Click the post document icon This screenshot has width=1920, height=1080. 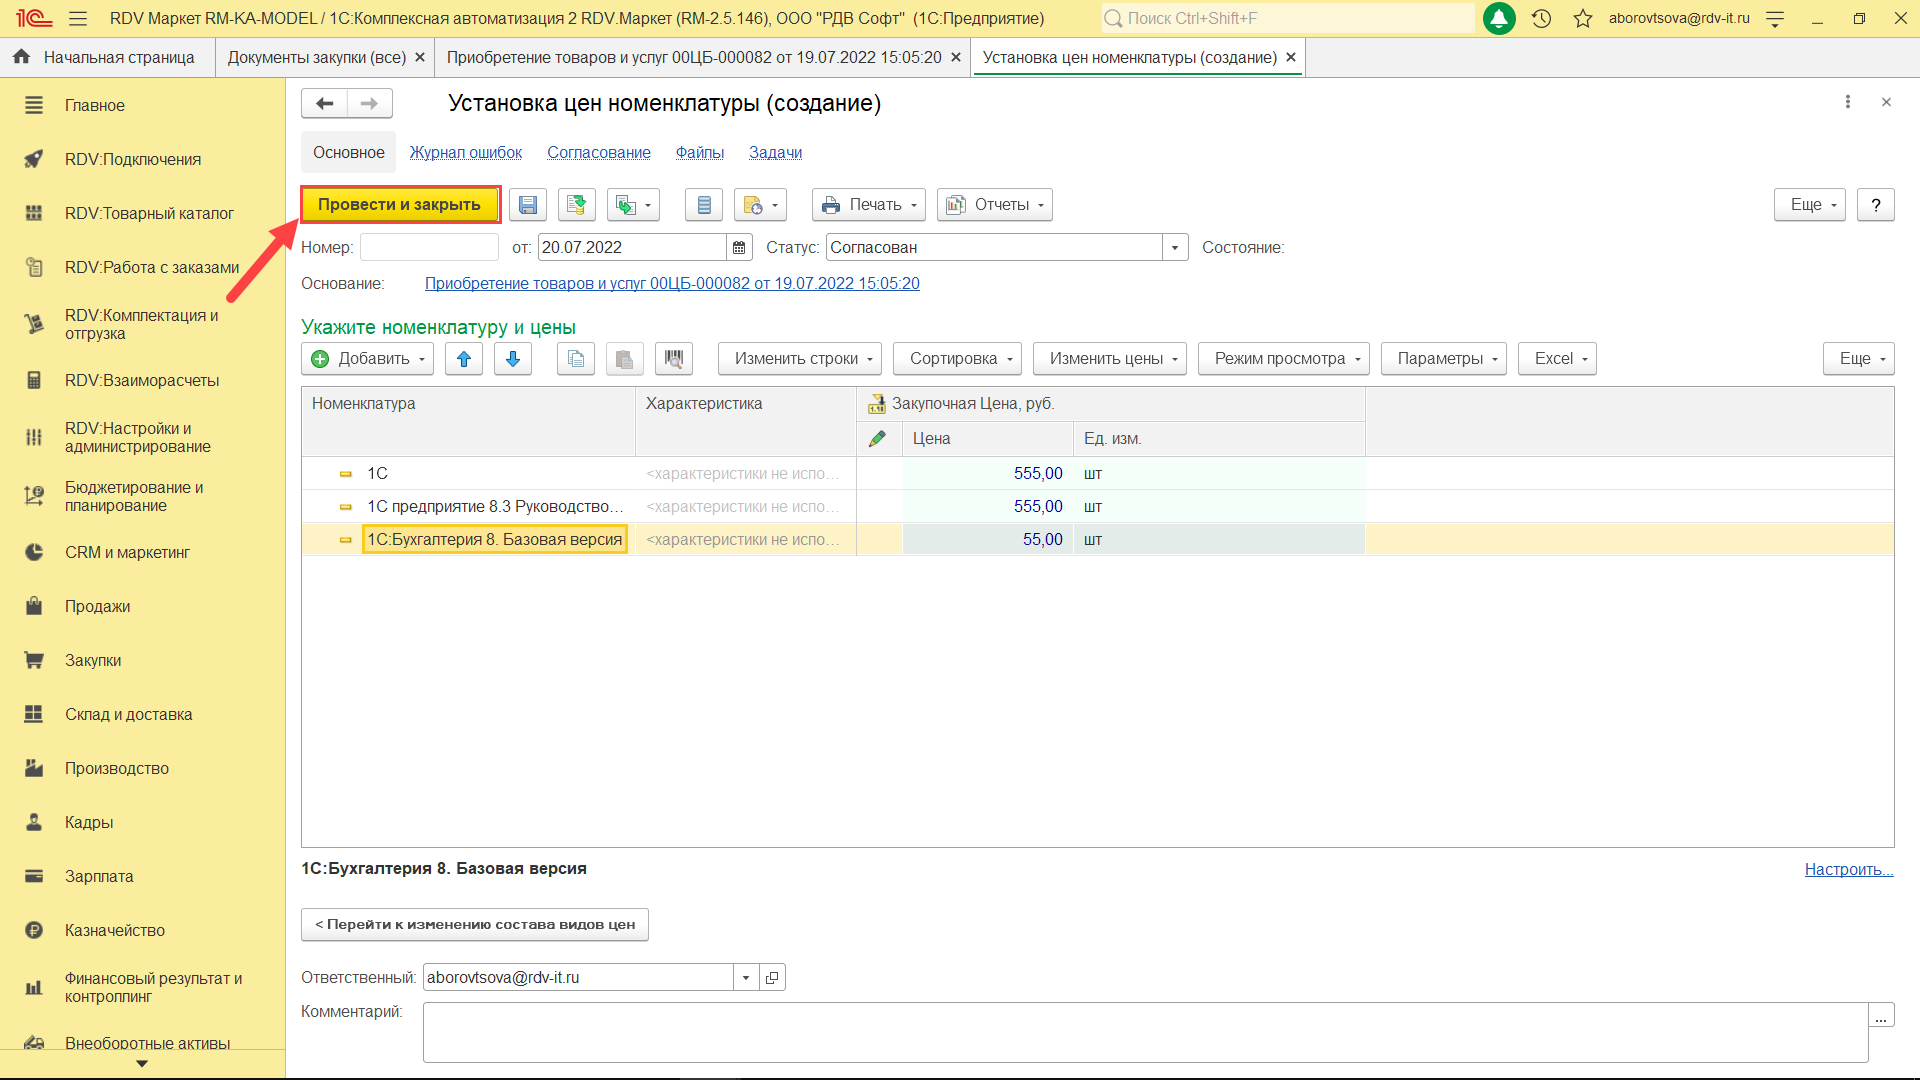click(576, 205)
